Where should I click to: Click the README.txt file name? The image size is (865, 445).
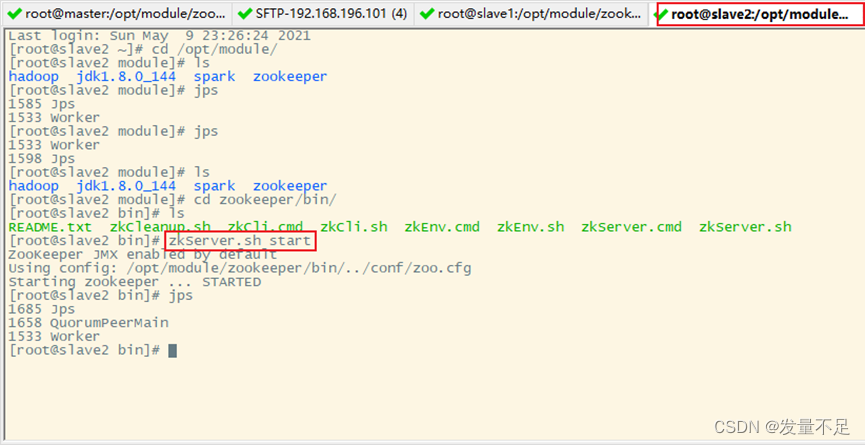[50, 227]
